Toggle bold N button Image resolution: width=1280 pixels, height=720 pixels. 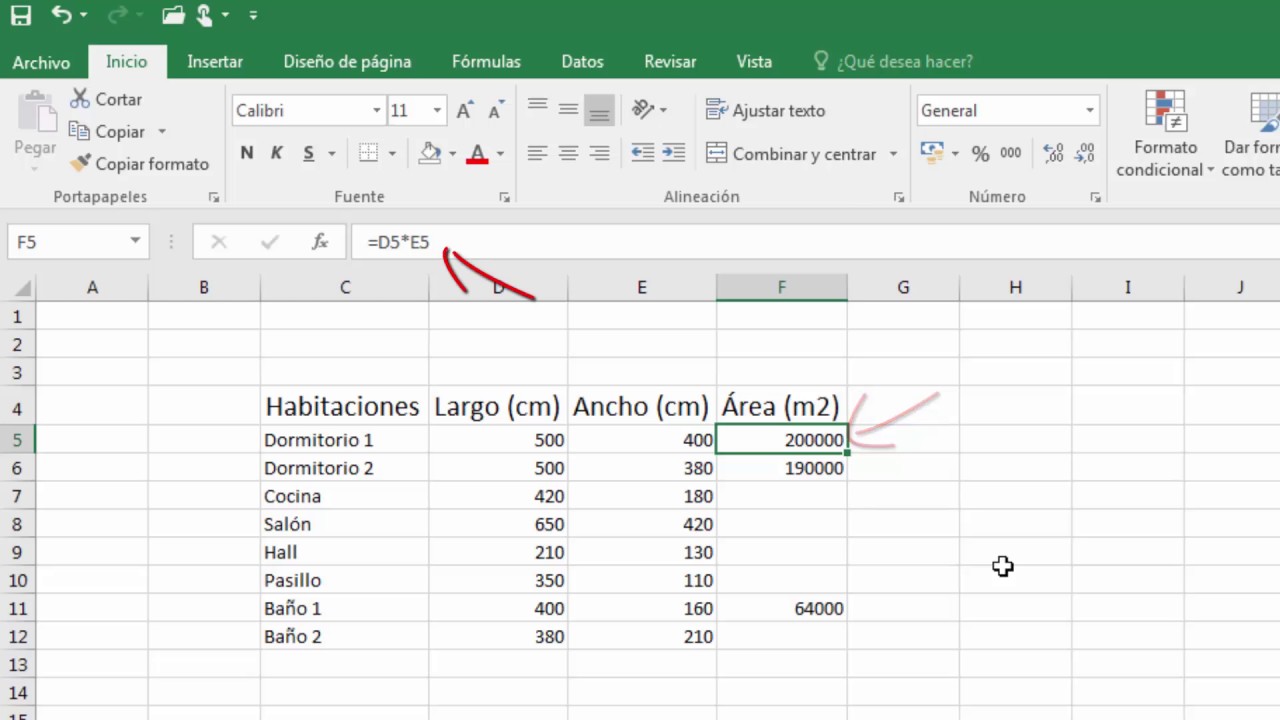(x=247, y=153)
